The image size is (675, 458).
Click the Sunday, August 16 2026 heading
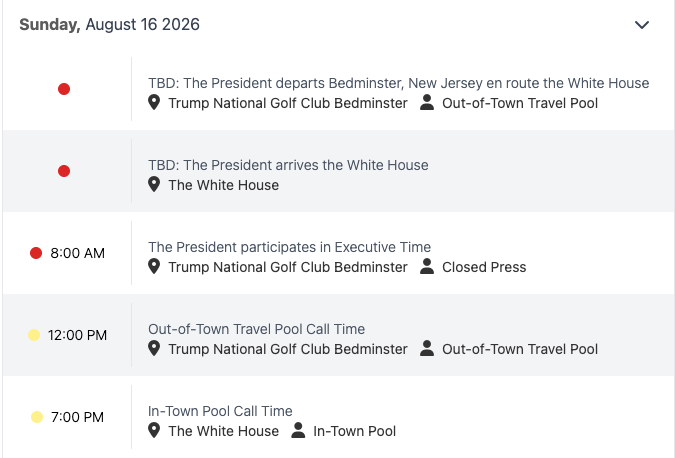pos(109,25)
